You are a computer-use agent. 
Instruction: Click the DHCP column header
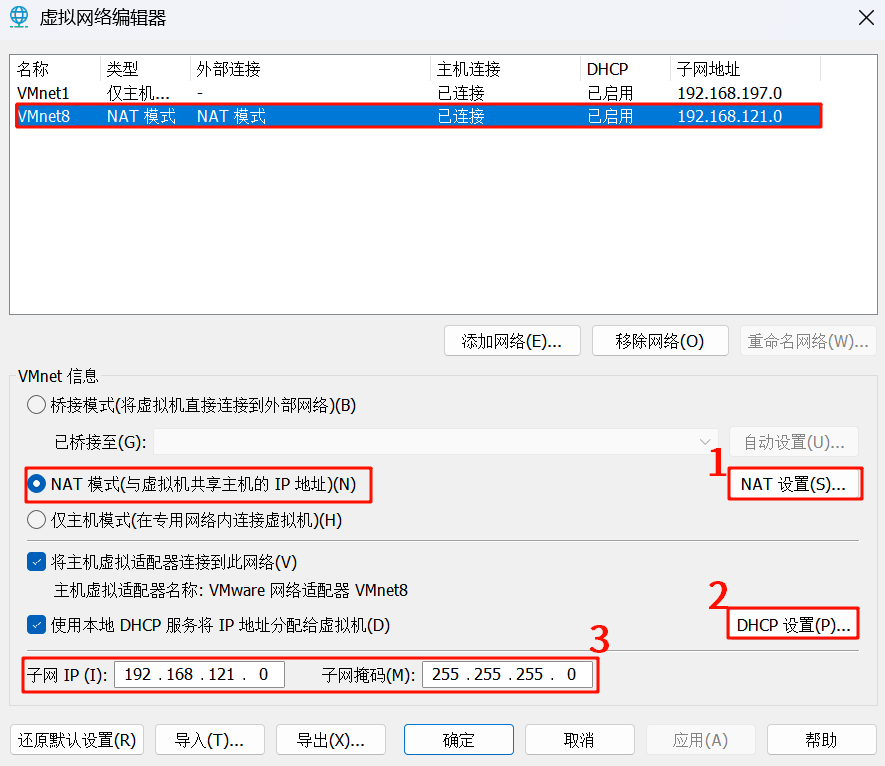pos(607,69)
